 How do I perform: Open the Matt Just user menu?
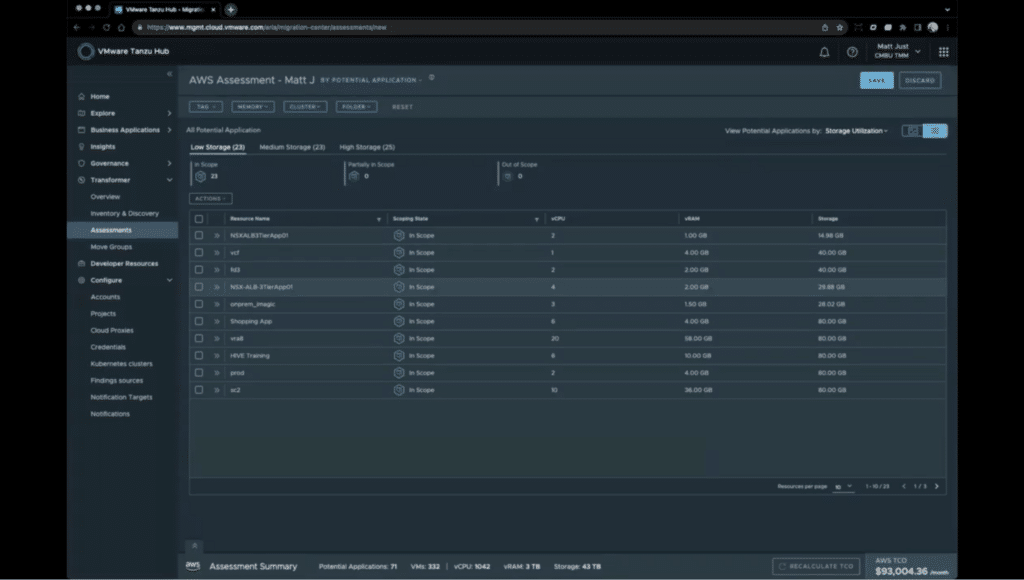point(899,51)
